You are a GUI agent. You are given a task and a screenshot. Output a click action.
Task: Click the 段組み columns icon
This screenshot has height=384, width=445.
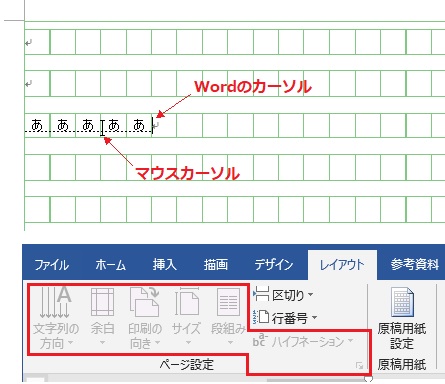pos(229,302)
